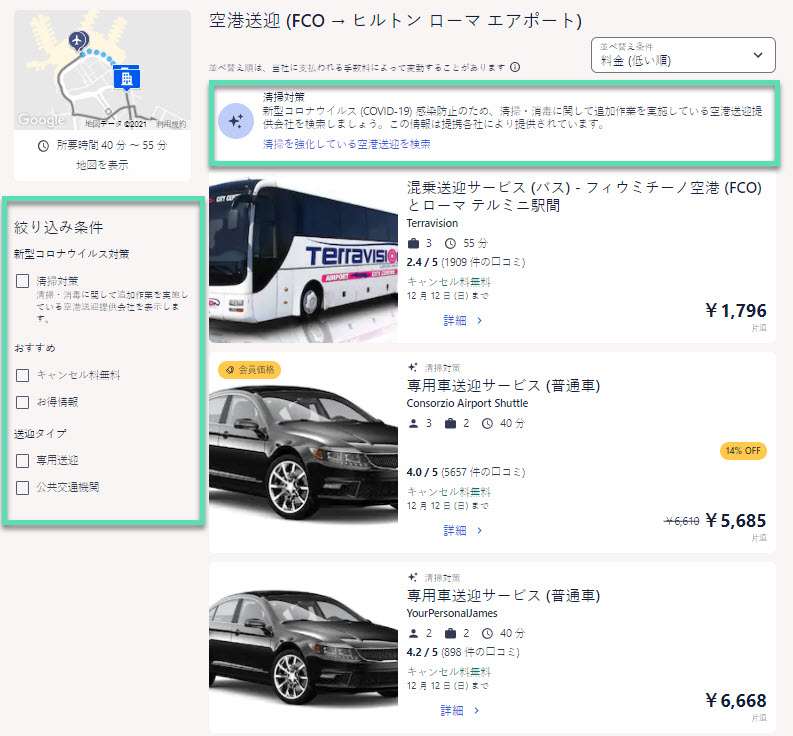Click the 清掃対策 sparkle icon on YourPersonalJames card
The height and width of the screenshot is (736, 793).
[x=413, y=577]
